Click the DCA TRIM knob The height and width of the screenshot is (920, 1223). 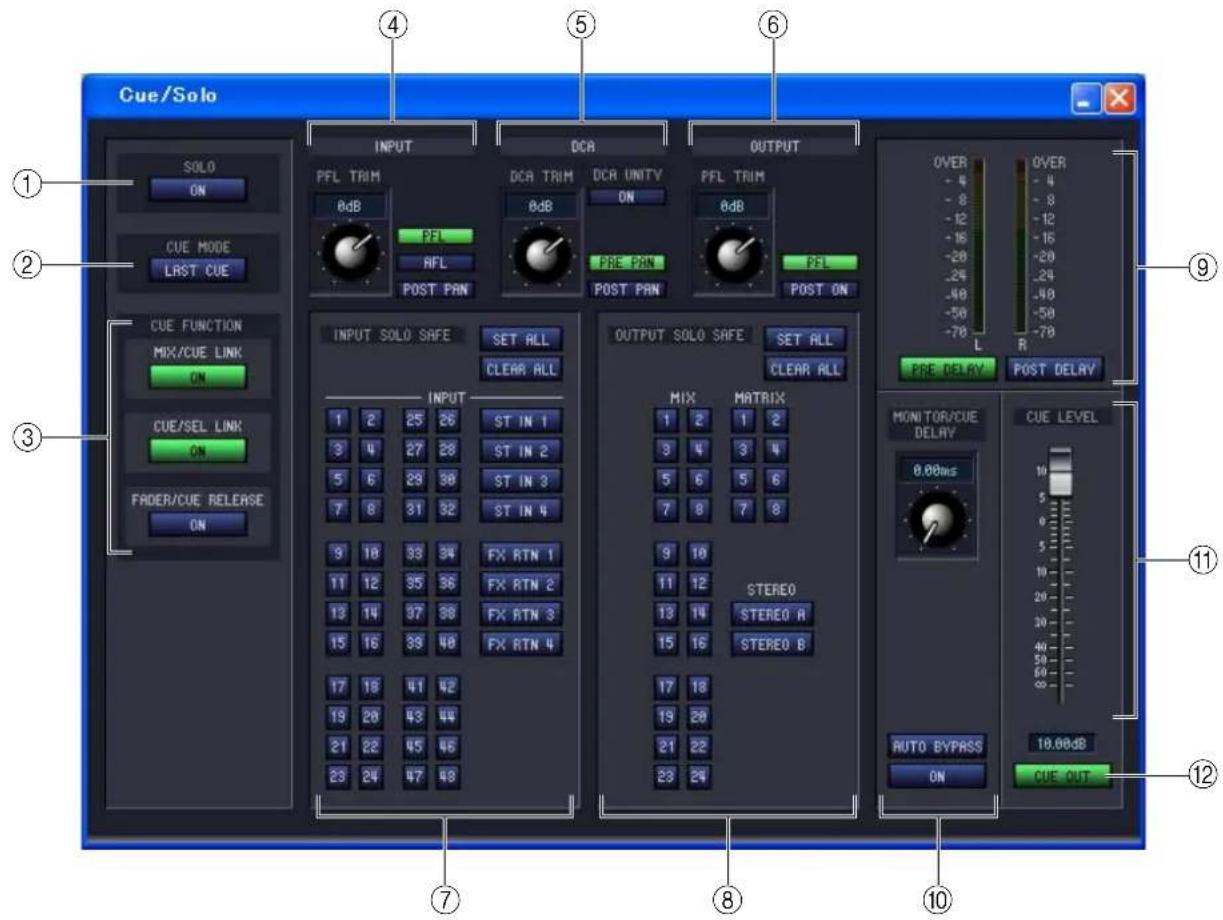pyautogui.click(x=542, y=254)
